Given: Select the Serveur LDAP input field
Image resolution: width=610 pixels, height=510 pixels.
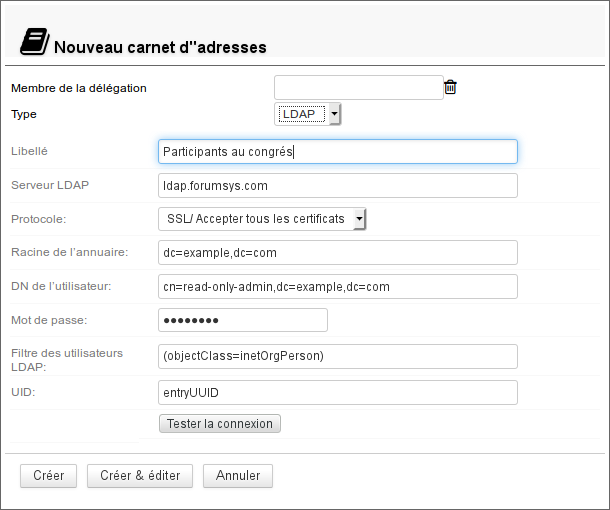Looking at the screenshot, I should click(337, 186).
